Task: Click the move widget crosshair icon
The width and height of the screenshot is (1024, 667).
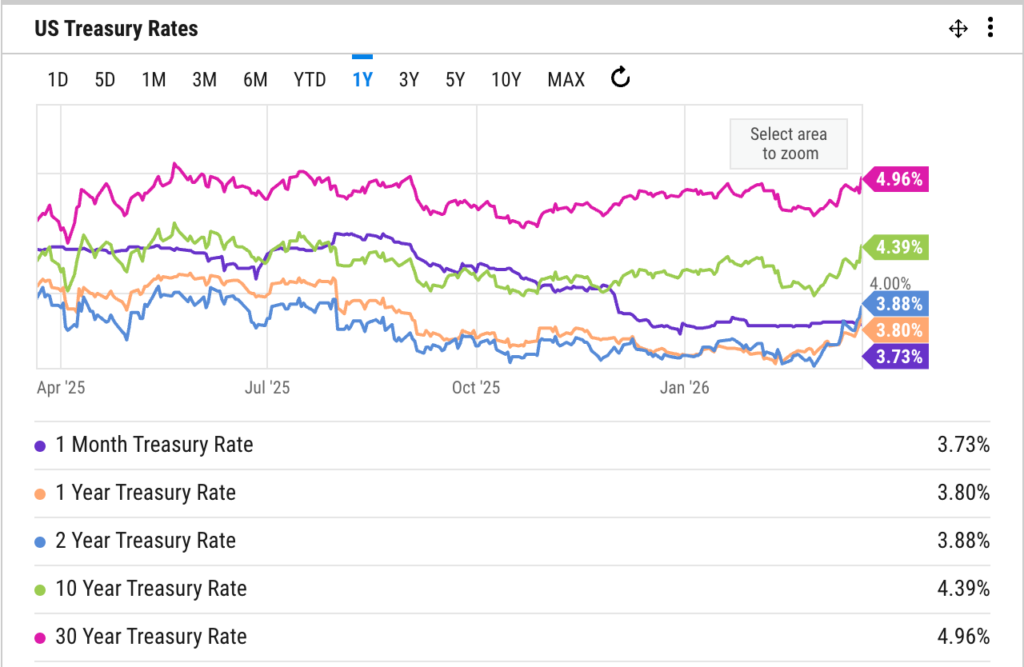Action: 958,29
